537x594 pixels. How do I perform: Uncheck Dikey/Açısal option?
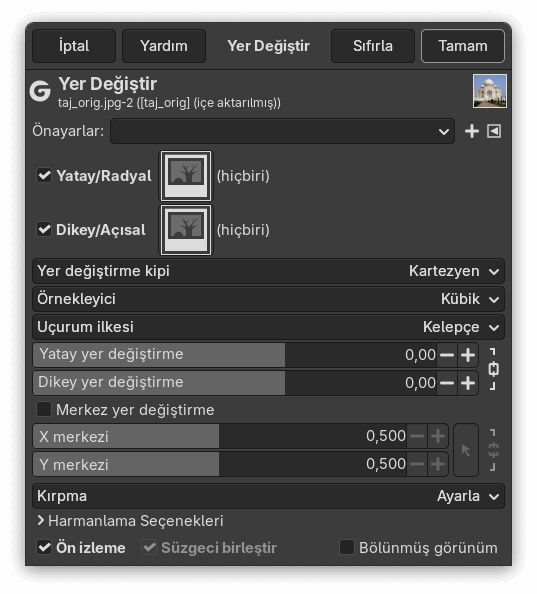44,230
